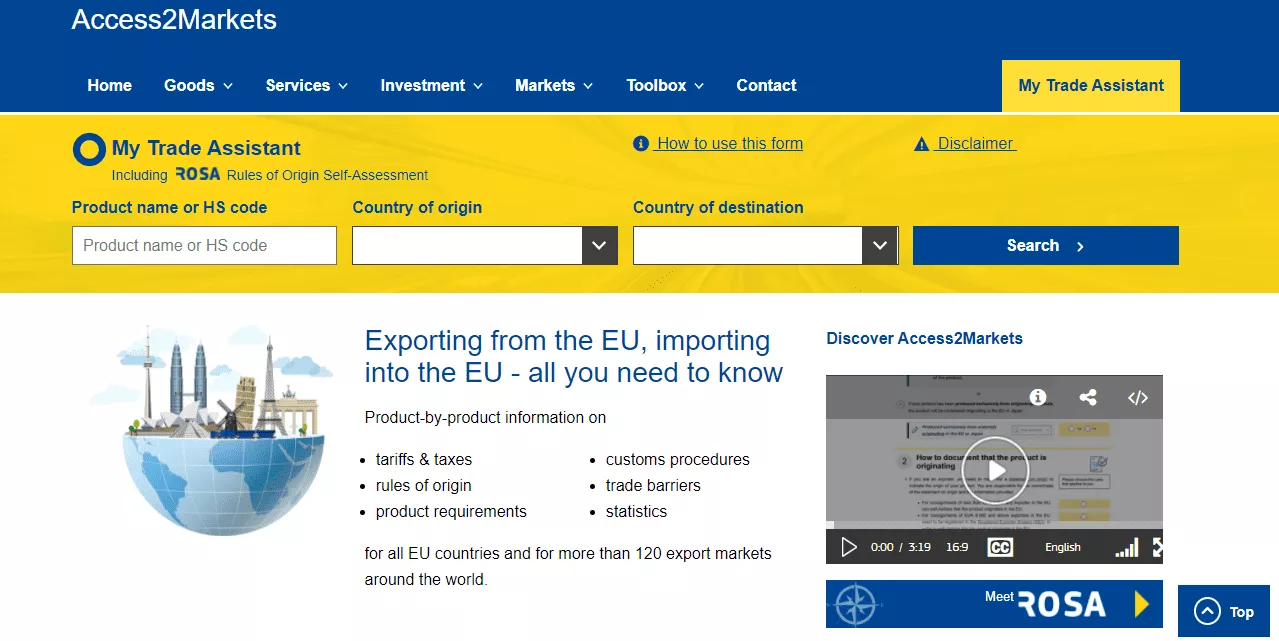Screen dimensions: 1279x641
Task: Click the video share icon
Action: click(x=1088, y=397)
